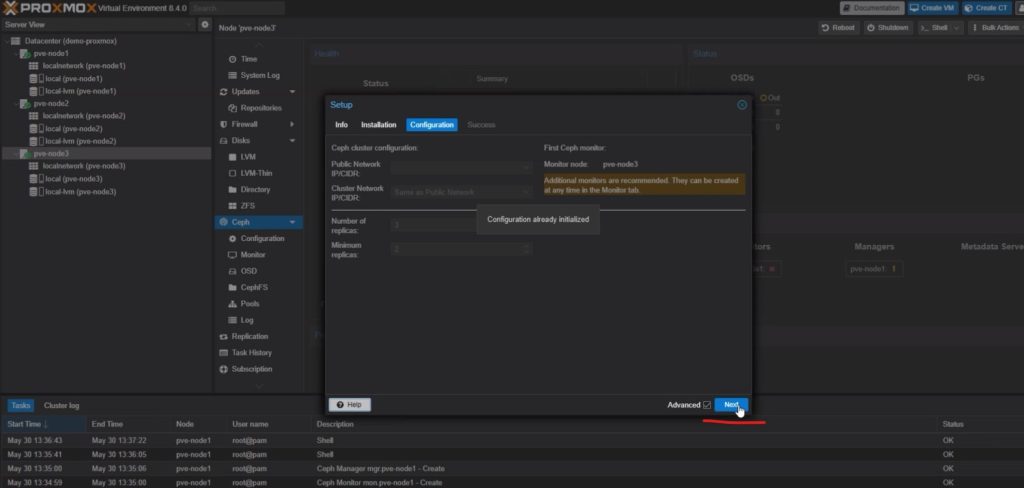The height and width of the screenshot is (488, 1024).
Task: Click the Create VM button
Action: (x=933, y=8)
